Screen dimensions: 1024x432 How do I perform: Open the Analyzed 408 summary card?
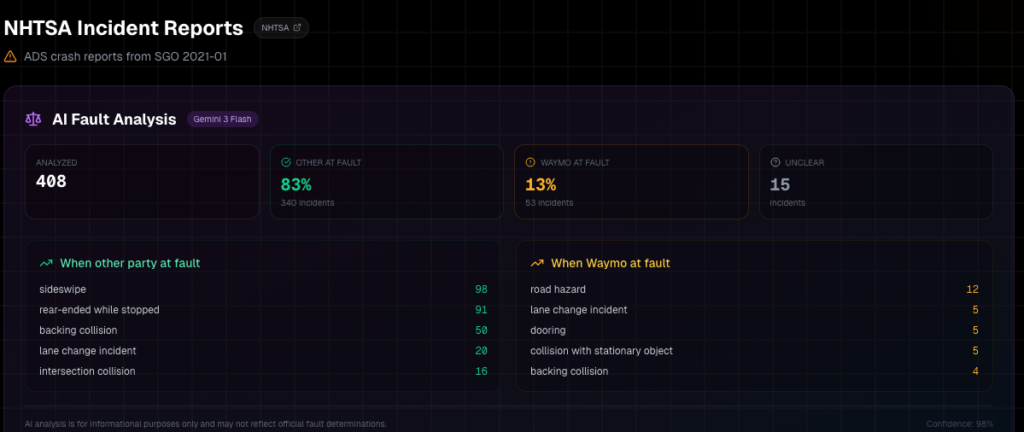click(142, 181)
